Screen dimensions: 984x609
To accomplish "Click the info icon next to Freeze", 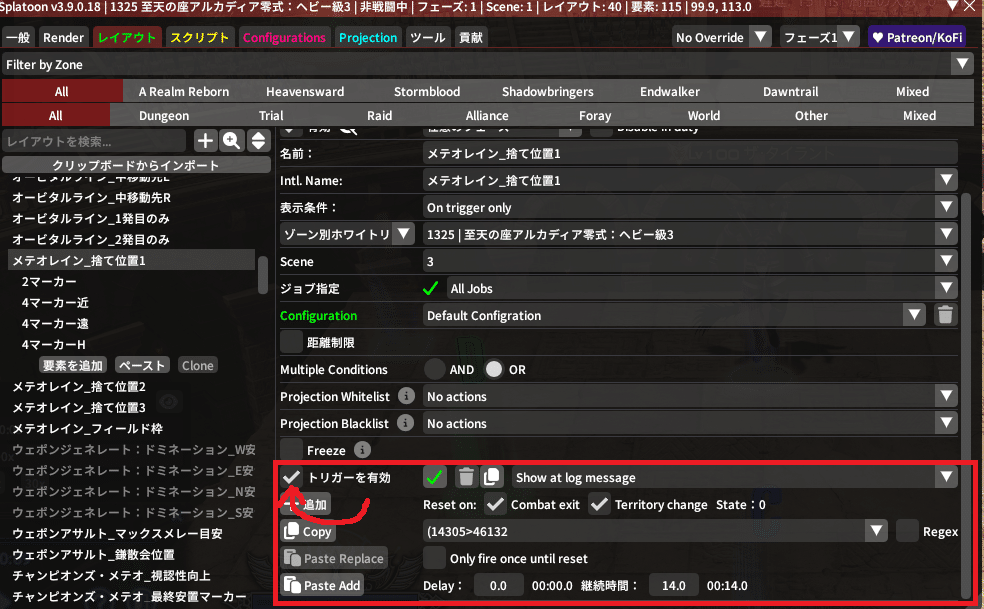I will tap(363, 450).
